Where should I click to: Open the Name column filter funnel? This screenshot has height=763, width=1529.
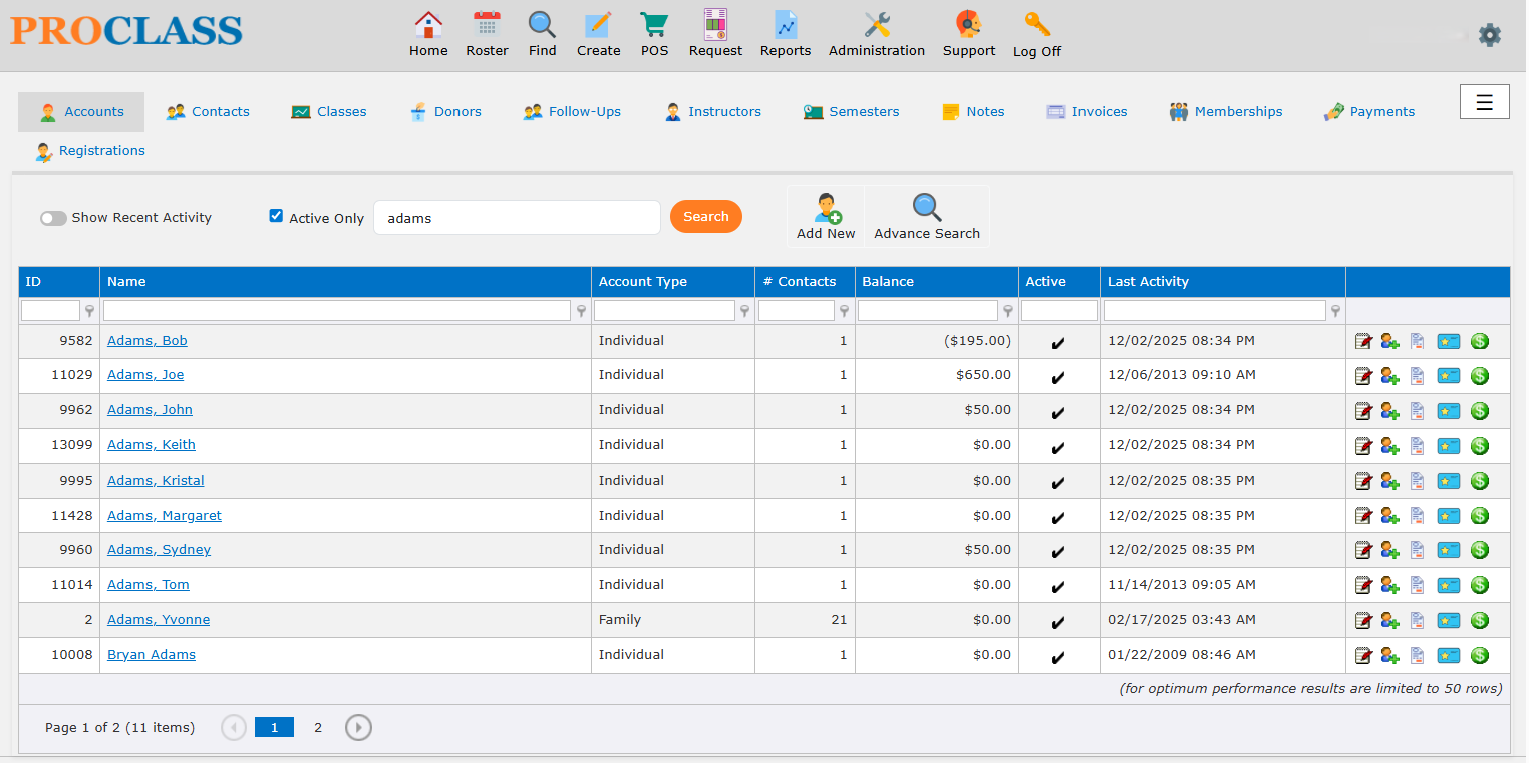(581, 311)
